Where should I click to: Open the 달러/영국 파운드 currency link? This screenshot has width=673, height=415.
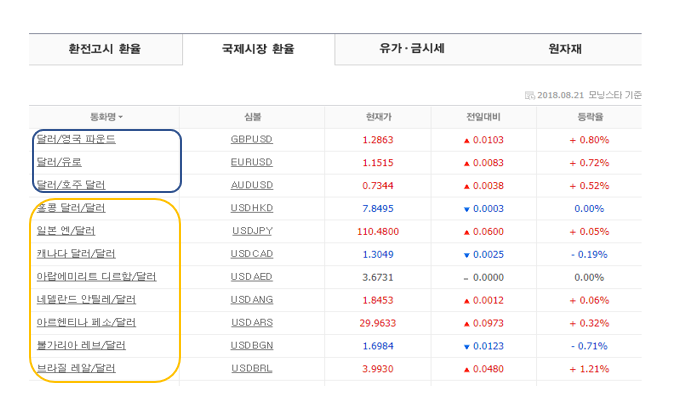(76, 139)
